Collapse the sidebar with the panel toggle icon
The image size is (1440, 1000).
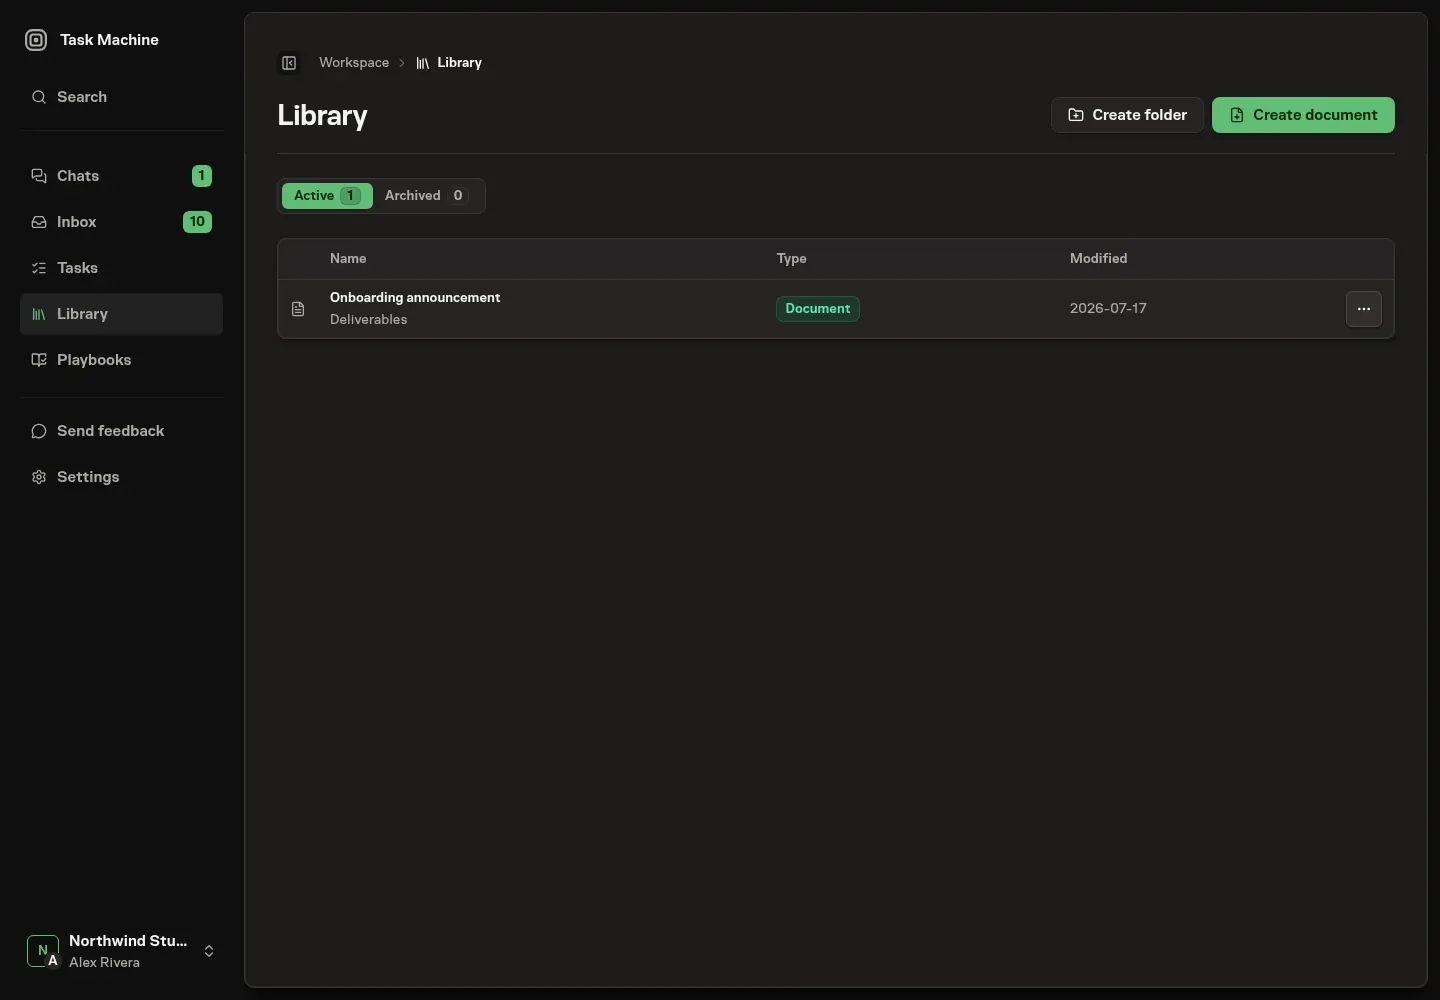(289, 63)
